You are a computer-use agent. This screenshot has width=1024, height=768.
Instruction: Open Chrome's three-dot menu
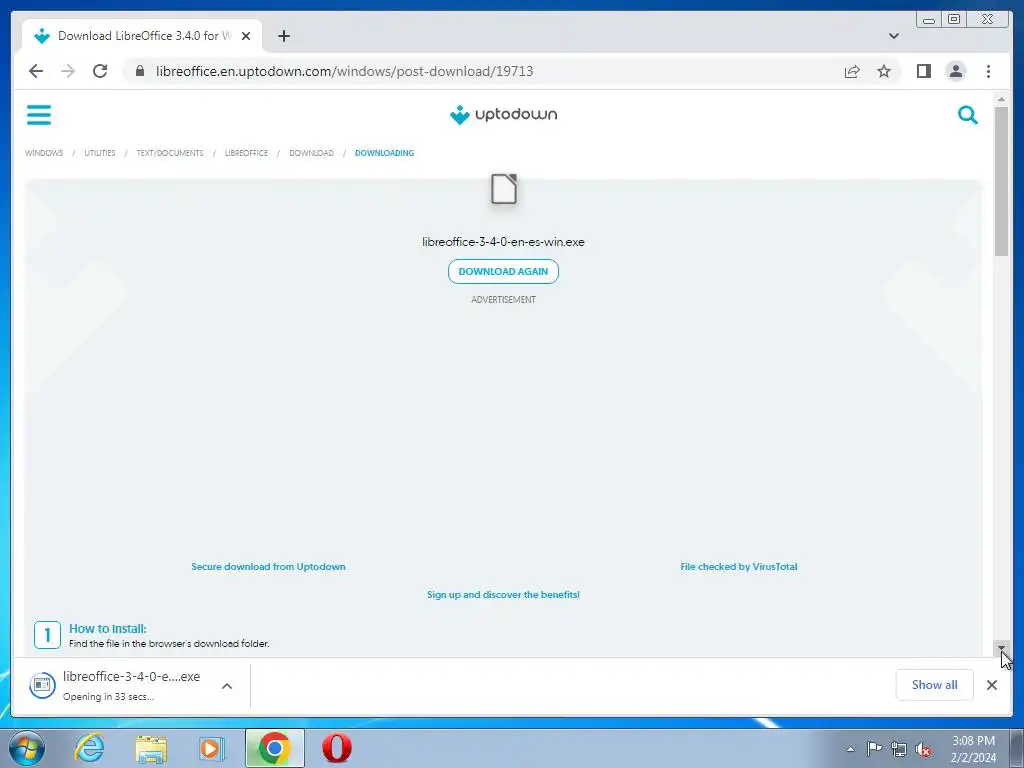tap(988, 71)
